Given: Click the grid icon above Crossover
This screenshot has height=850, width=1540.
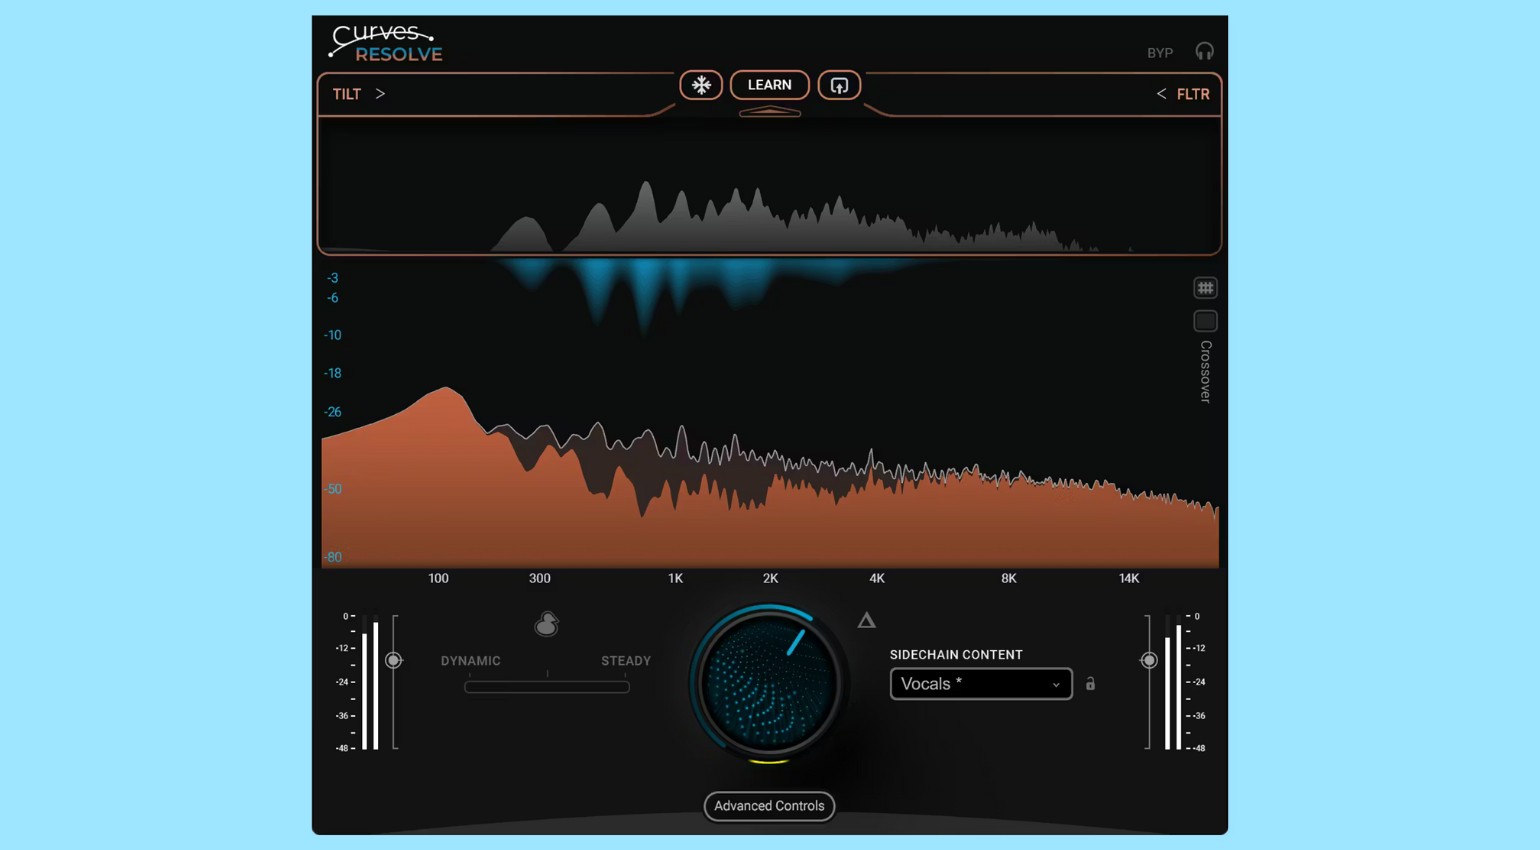Looking at the screenshot, I should coord(1205,288).
